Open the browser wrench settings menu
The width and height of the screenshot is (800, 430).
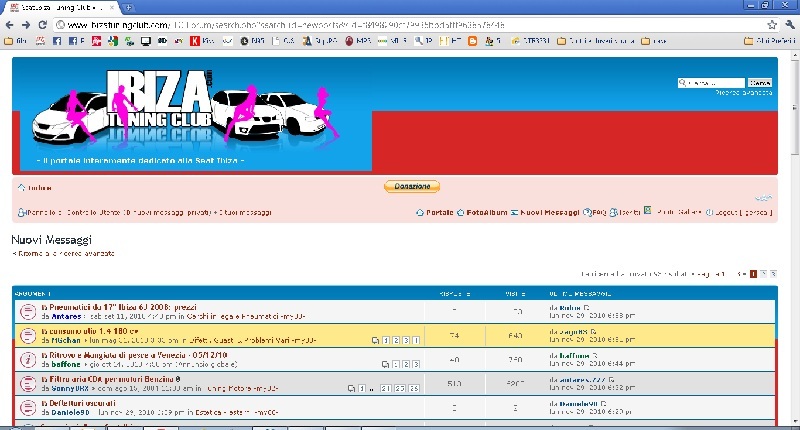[x=790, y=24]
